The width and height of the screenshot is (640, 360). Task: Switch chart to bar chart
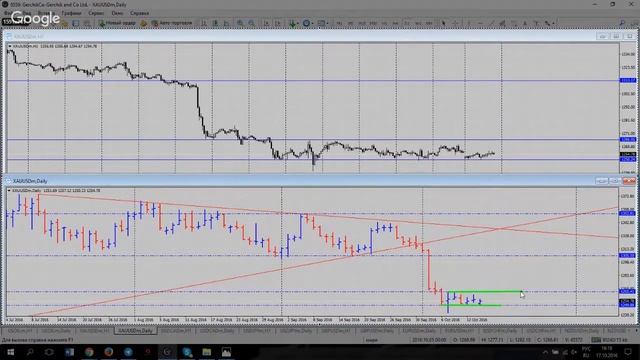click(204, 23)
